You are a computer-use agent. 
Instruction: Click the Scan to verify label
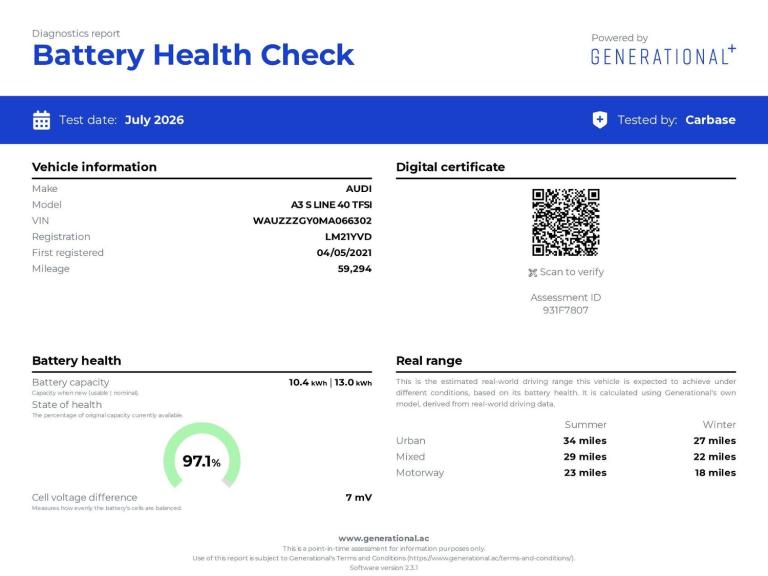click(x=572, y=272)
